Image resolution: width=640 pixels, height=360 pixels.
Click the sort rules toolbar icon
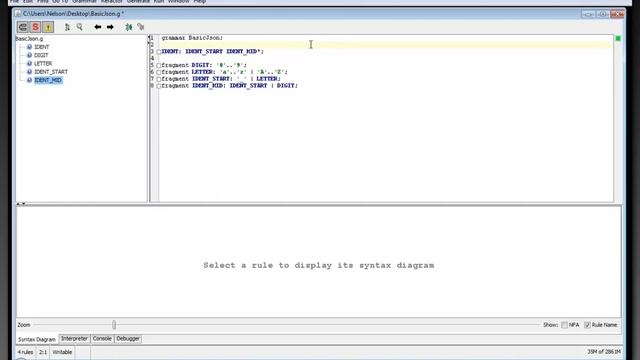(67, 27)
